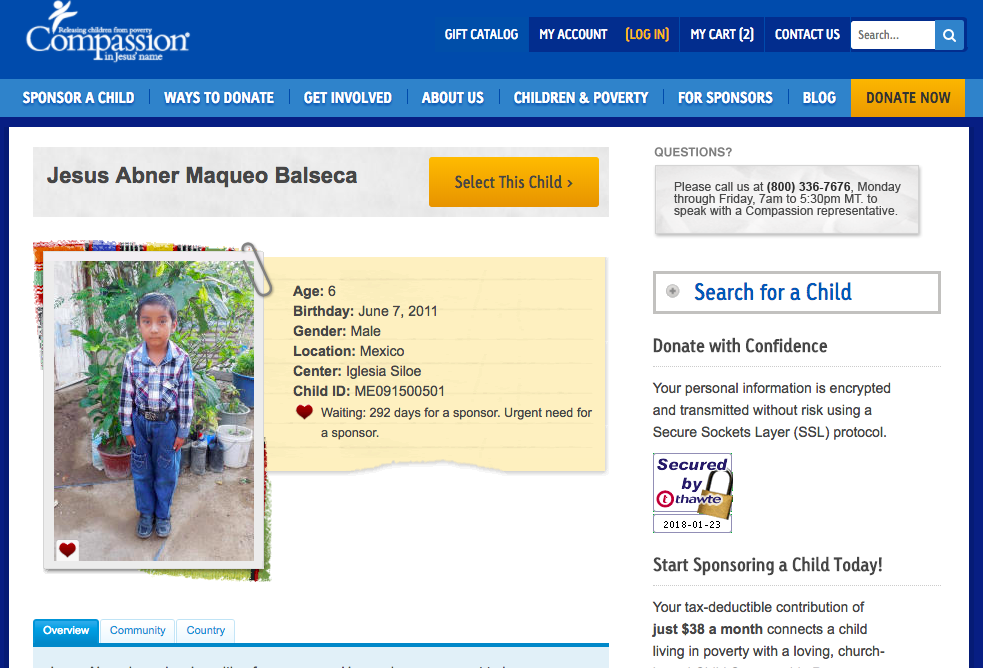Viewport: 983px width, 668px height.
Task: Open the Children & Poverty menu
Action: click(581, 98)
